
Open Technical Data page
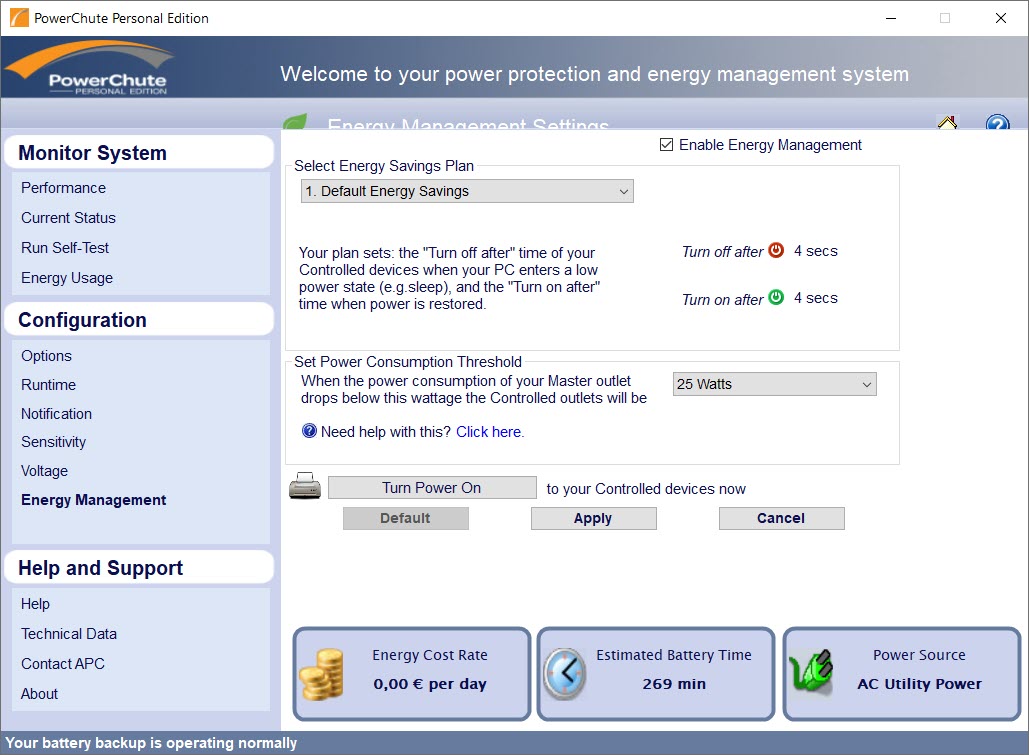click(x=69, y=634)
